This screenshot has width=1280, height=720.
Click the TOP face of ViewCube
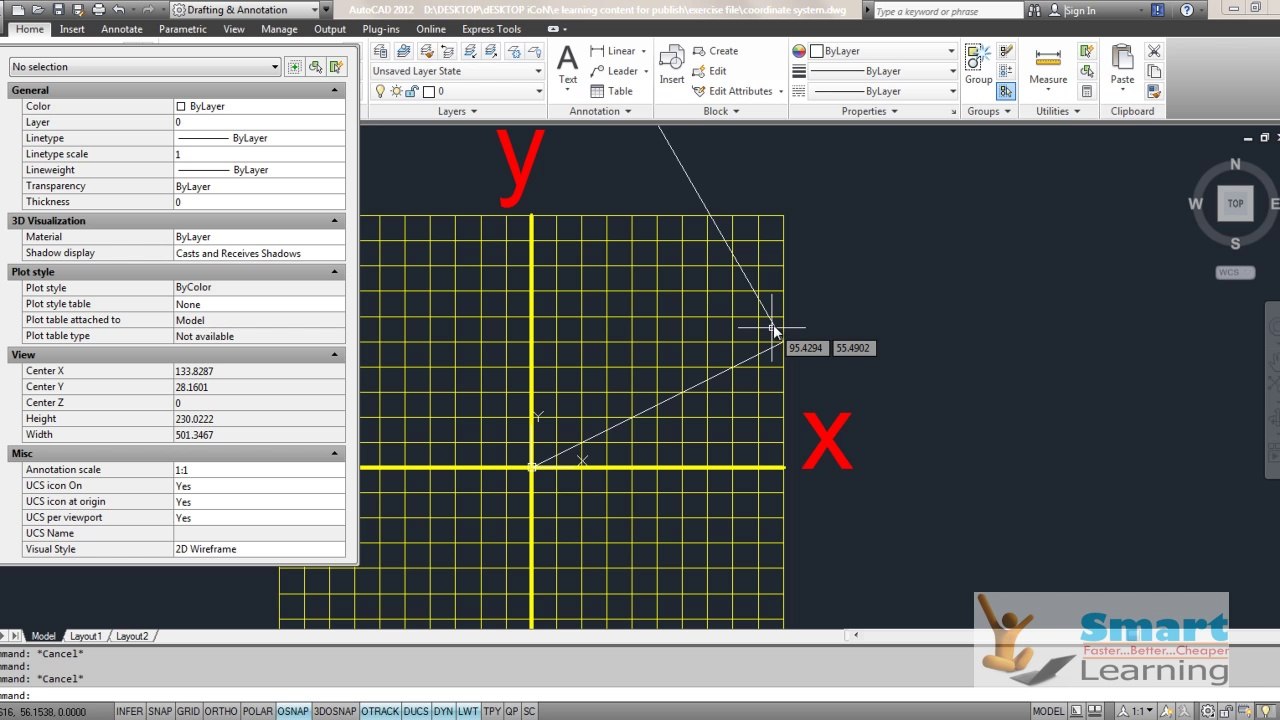[1235, 203]
